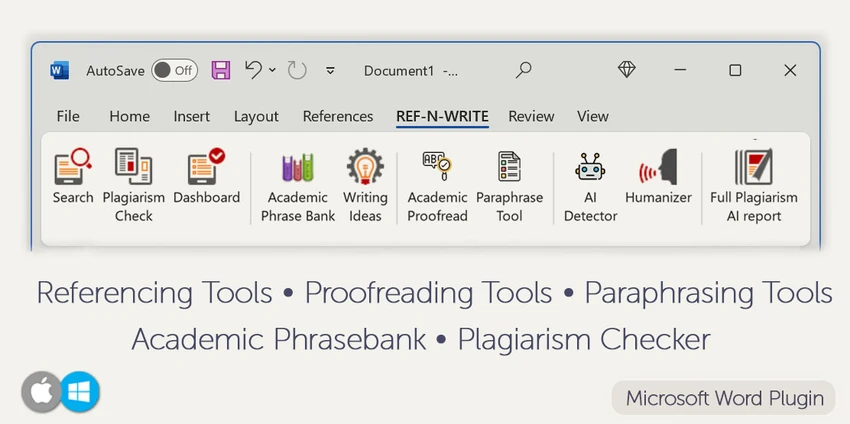The image size is (850, 424).
Task: Start Academic Proofread
Action: (437, 186)
